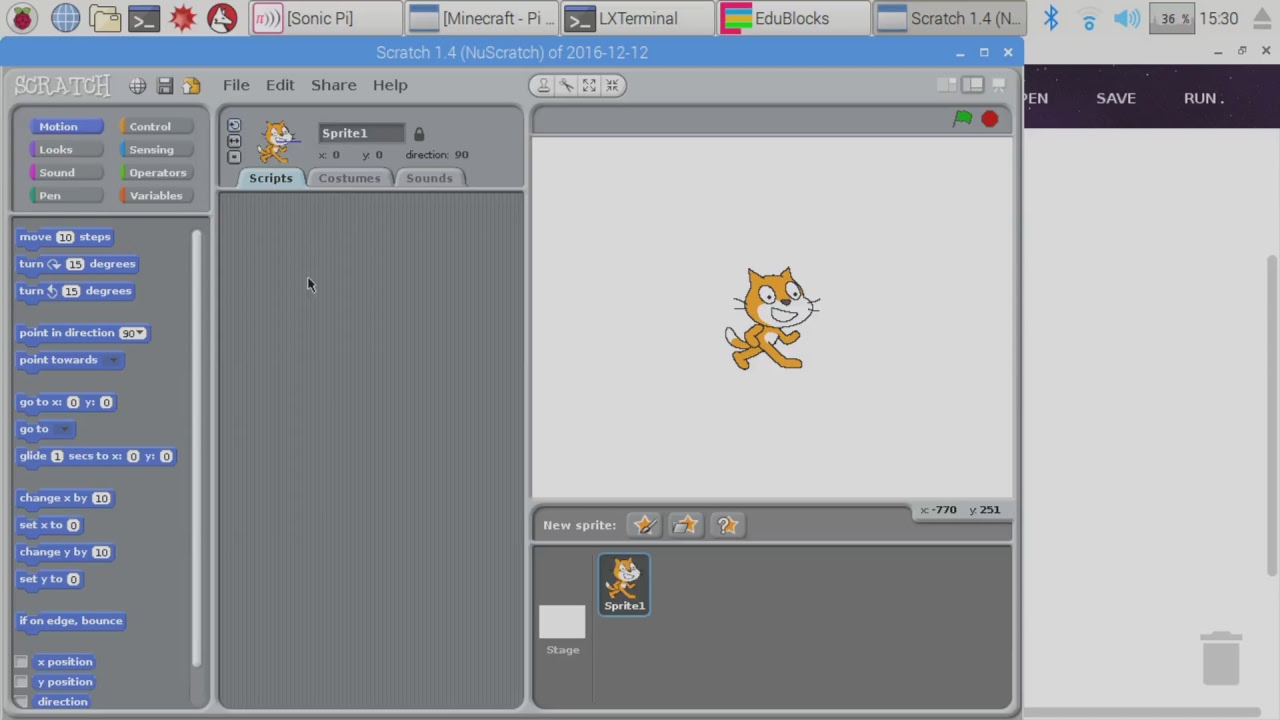The image size is (1280, 720).
Task: Select the Looks block category
Action: 66,150
